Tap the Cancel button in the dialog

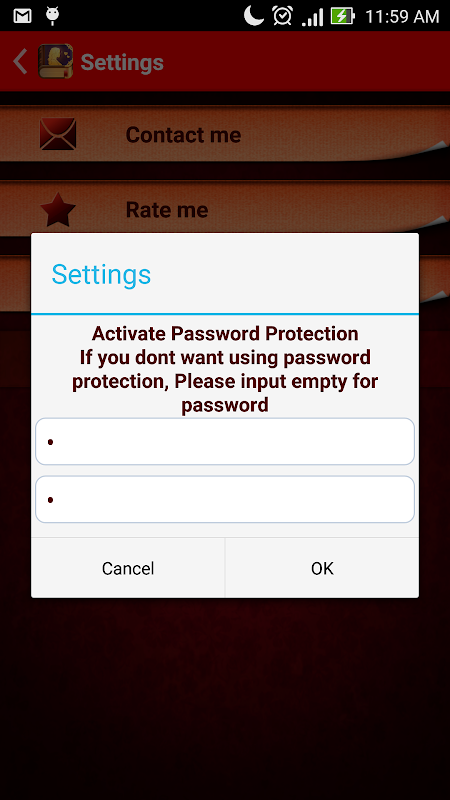(x=128, y=568)
